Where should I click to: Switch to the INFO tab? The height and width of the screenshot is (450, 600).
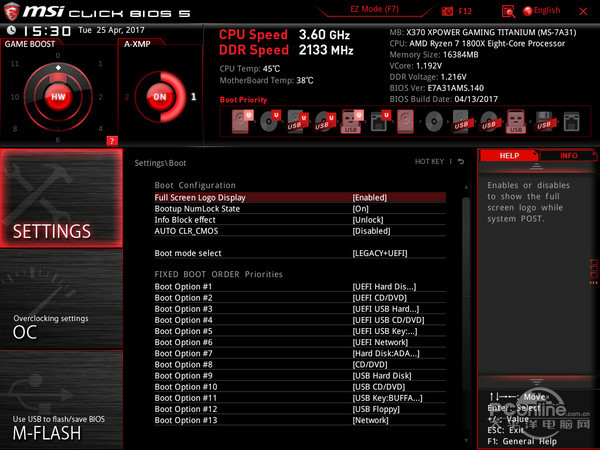coord(569,155)
